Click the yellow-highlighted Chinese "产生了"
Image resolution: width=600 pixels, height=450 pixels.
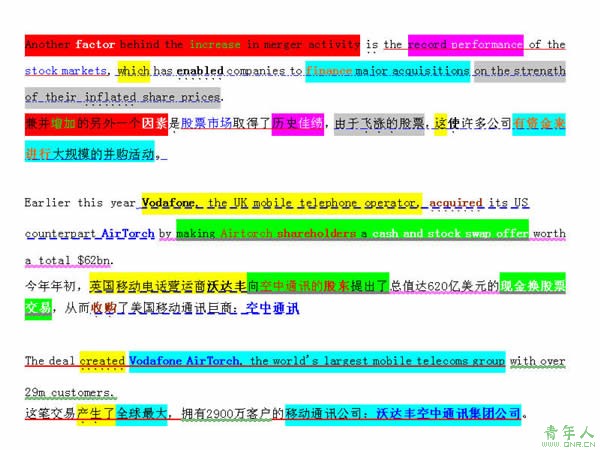click(x=96, y=413)
